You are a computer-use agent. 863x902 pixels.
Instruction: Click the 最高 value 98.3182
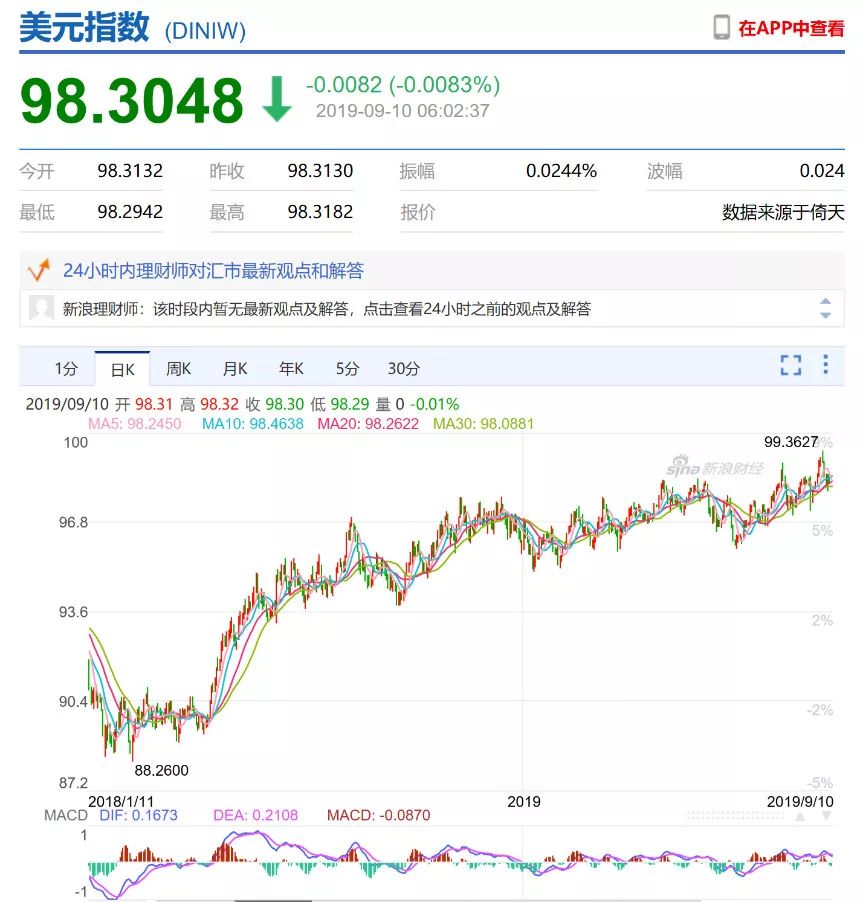pos(320,212)
